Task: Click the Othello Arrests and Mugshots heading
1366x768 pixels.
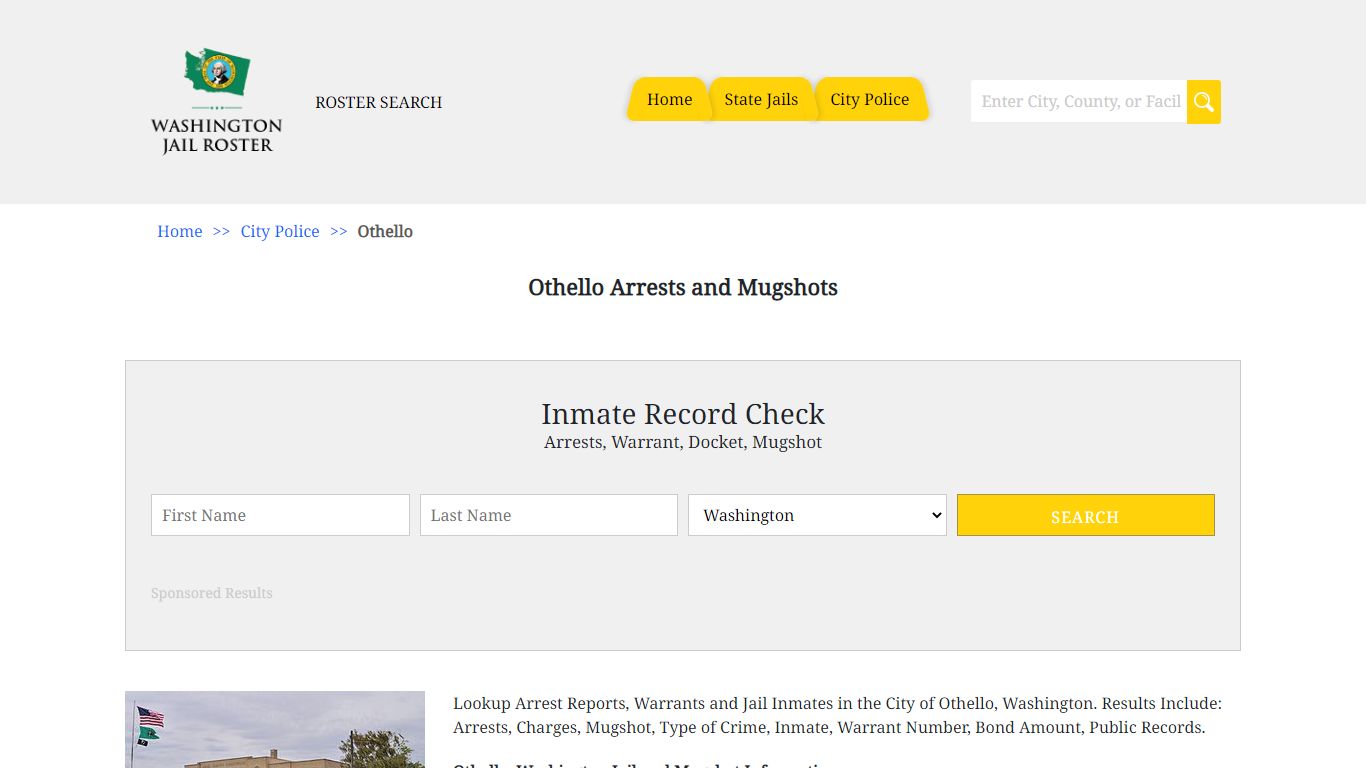Action: coord(683,288)
